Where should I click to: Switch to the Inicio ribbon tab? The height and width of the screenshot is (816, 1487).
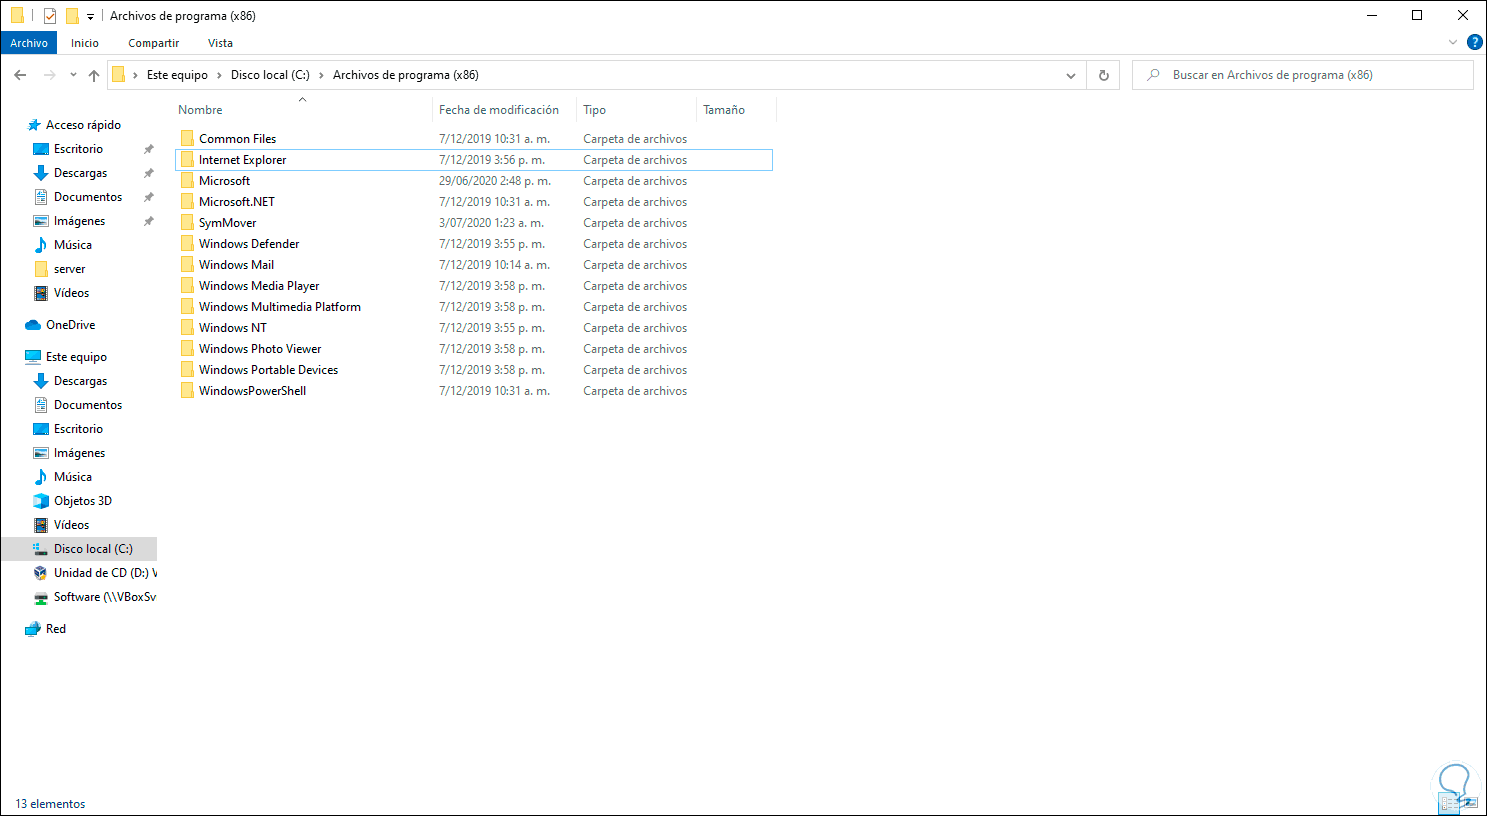pos(85,43)
